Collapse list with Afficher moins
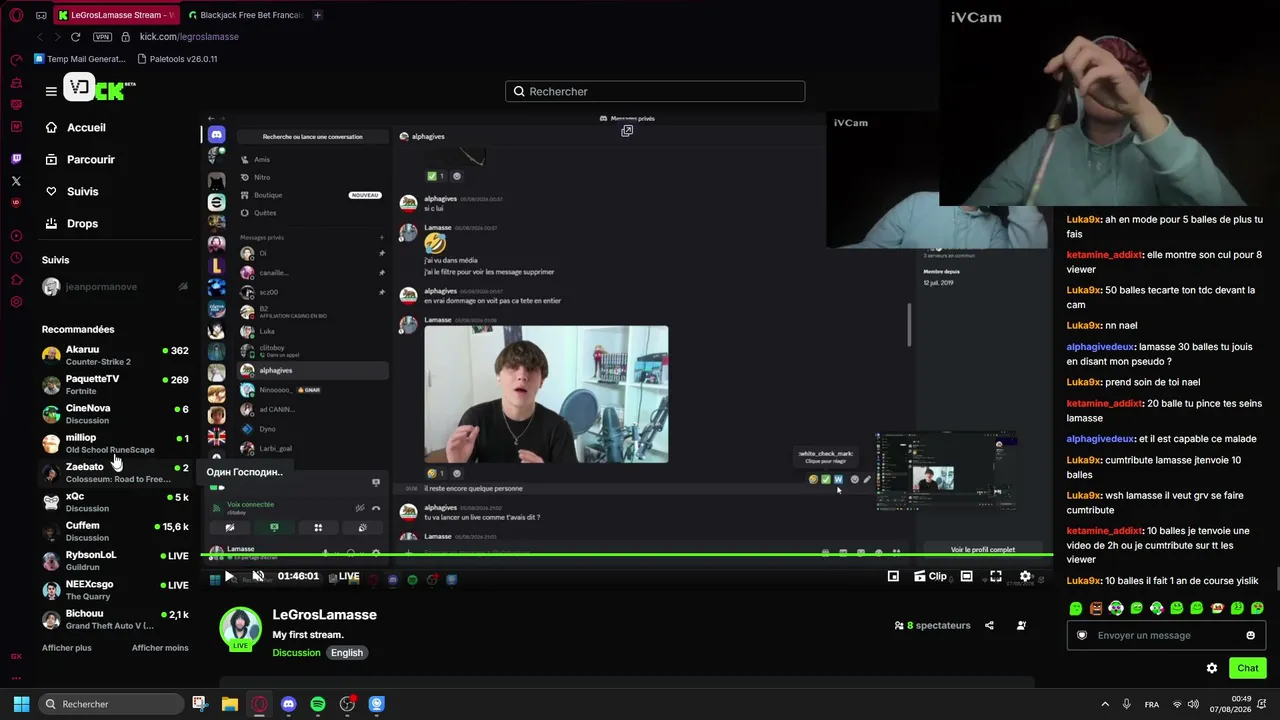Screen dimensions: 1280x720 [160, 648]
